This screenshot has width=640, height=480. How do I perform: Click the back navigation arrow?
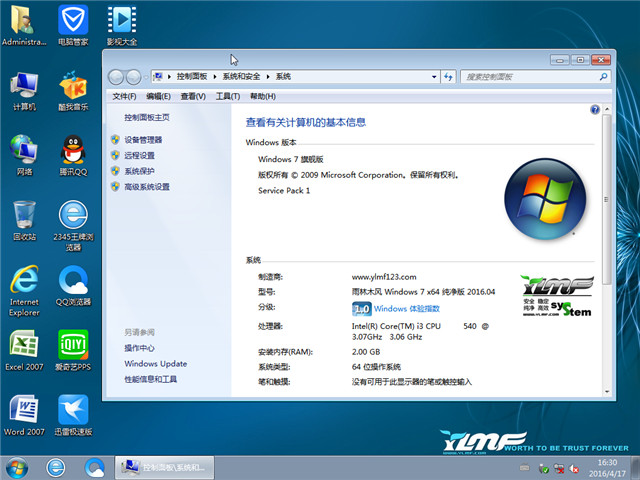click(116, 77)
